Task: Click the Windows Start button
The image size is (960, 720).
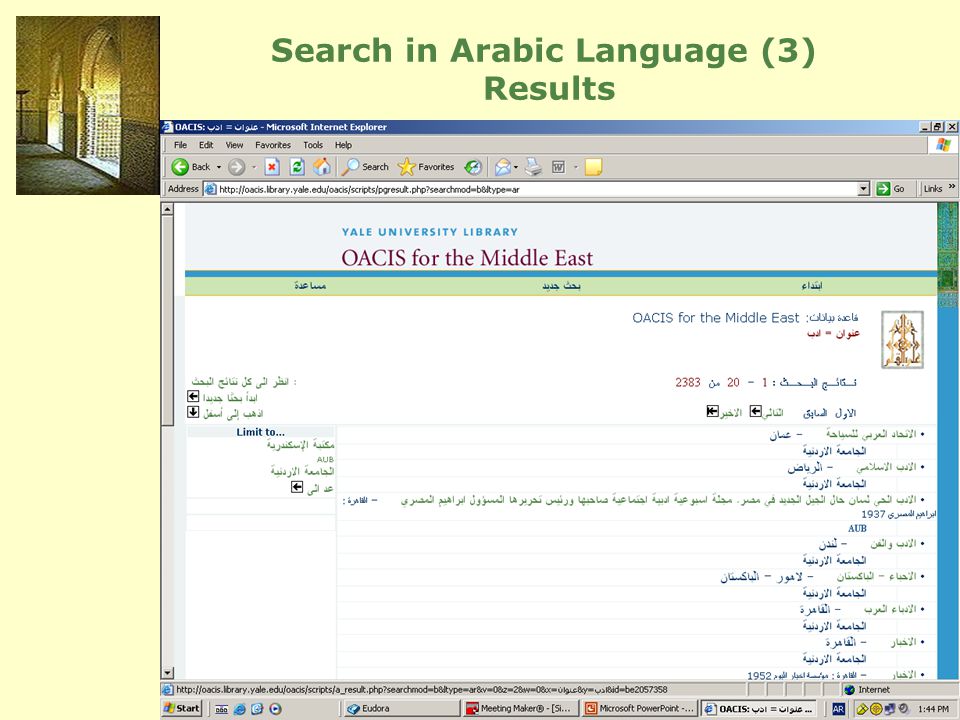Action: point(182,708)
